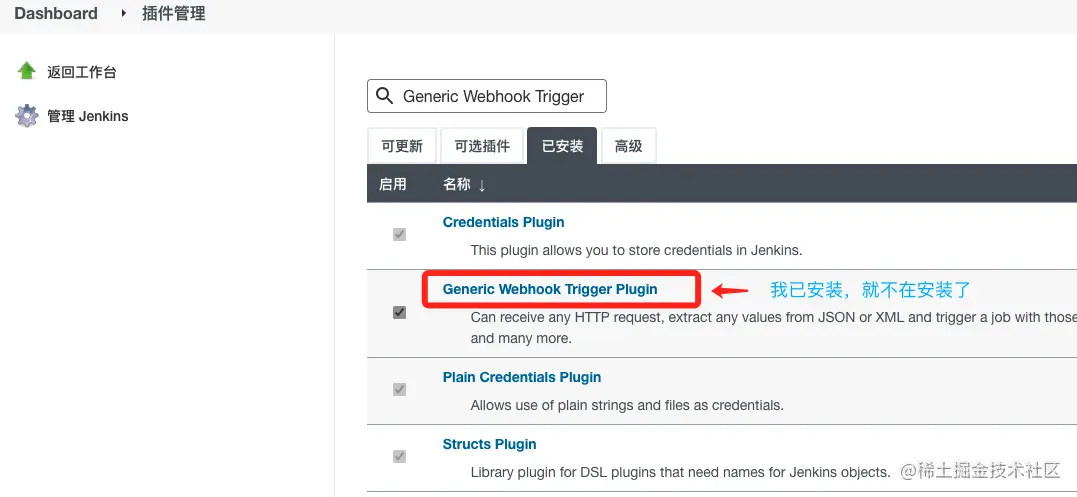Viewport: 1077px width, 497px height.
Task: Open the Structs Plugin link
Action: click(x=490, y=444)
